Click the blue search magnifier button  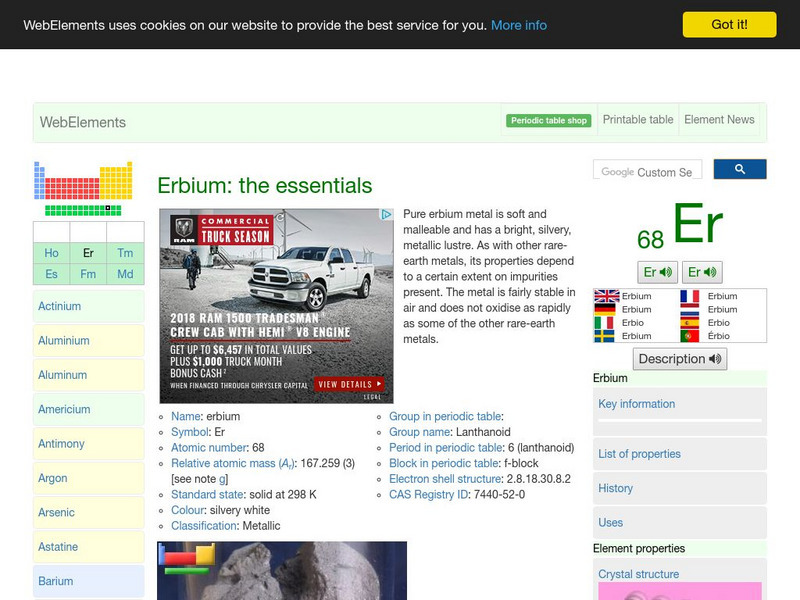(x=740, y=170)
